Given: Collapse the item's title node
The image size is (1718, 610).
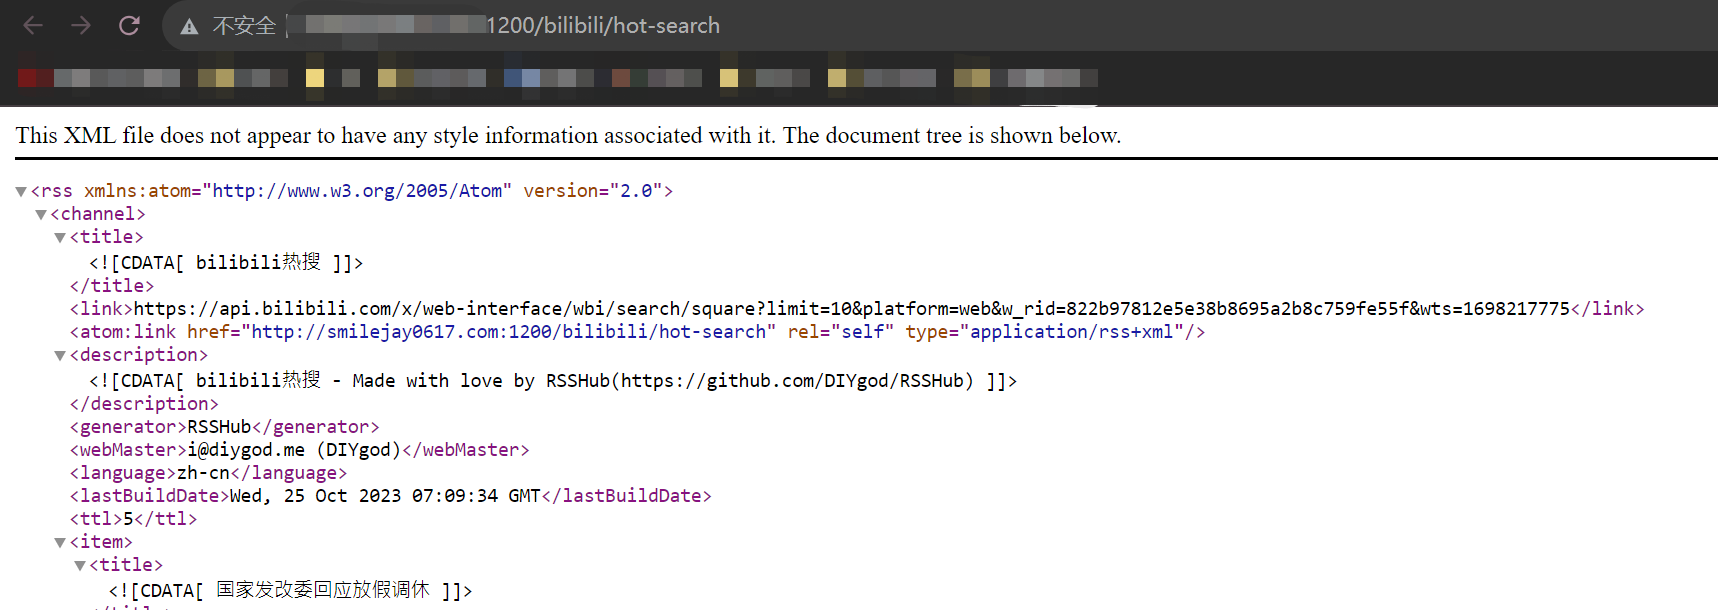Looking at the screenshot, I should pos(80,565).
